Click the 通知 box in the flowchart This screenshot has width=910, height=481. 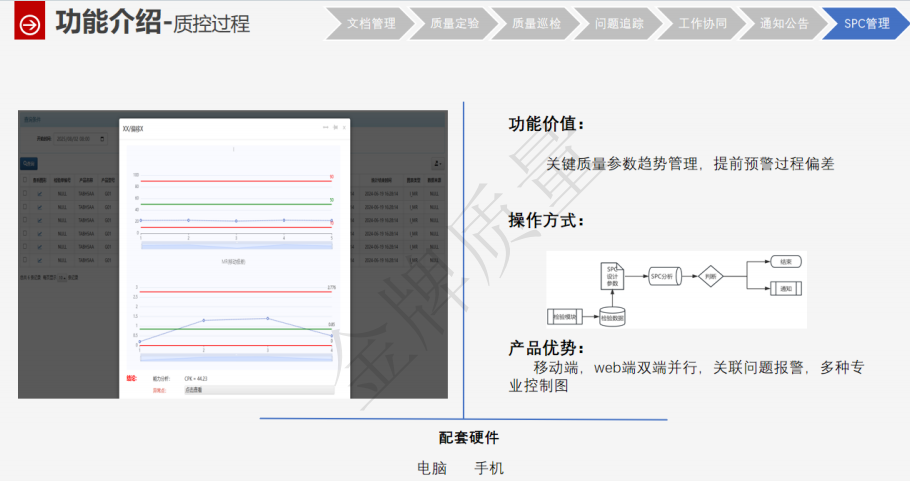(785, 289)
